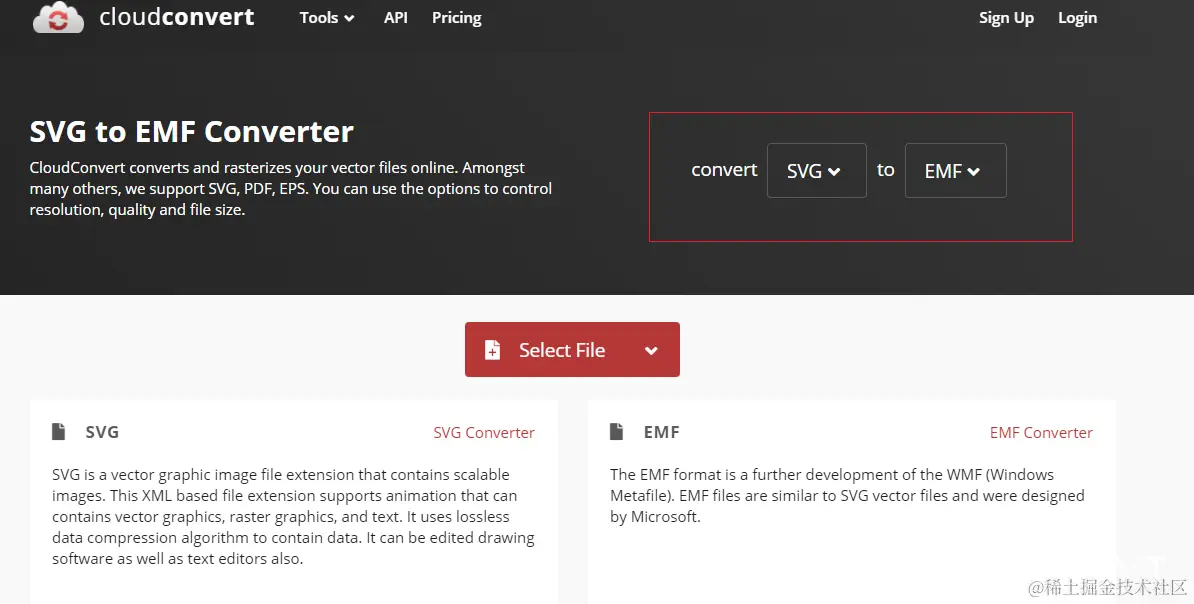Click the SVG format description paragraph

point(293,516)
